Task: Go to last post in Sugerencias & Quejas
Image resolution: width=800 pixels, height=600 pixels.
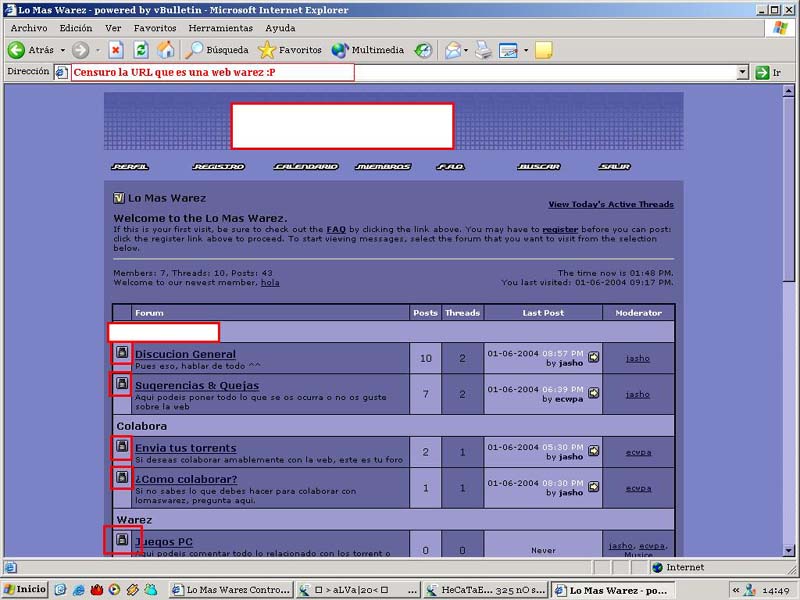Action: [x=593, y=393]
